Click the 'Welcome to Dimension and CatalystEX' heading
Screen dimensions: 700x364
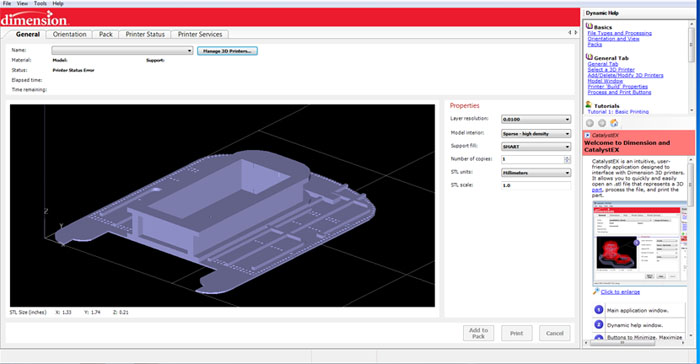pos(627,146)
